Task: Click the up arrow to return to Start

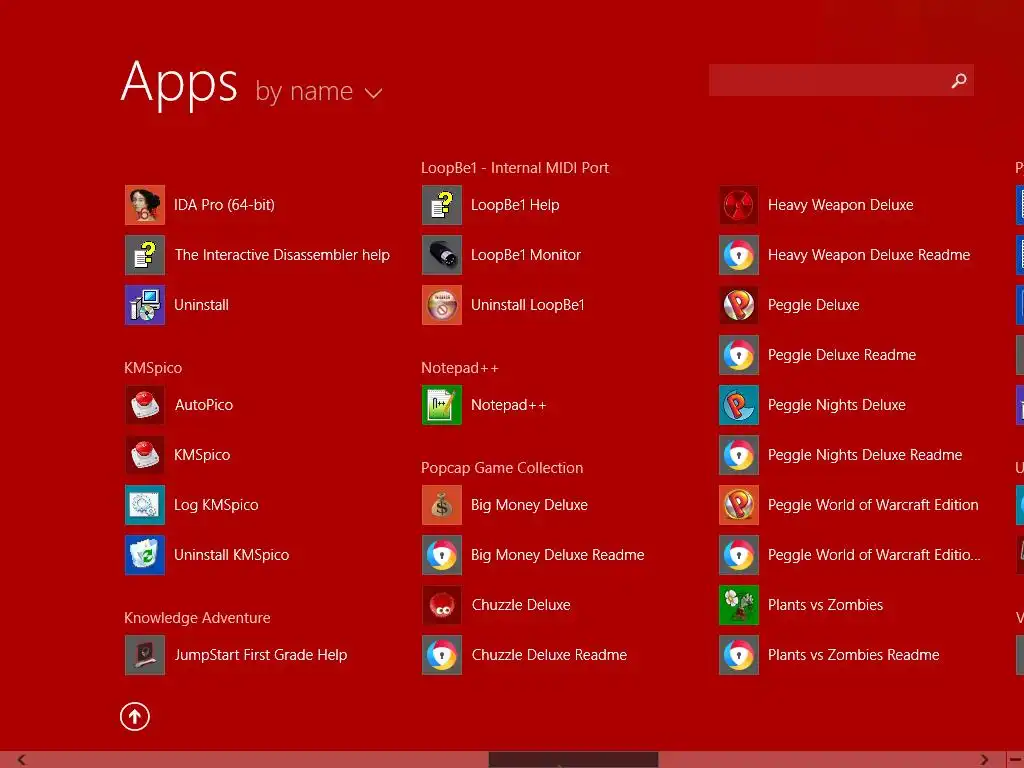Action: (x=135, y=716)
